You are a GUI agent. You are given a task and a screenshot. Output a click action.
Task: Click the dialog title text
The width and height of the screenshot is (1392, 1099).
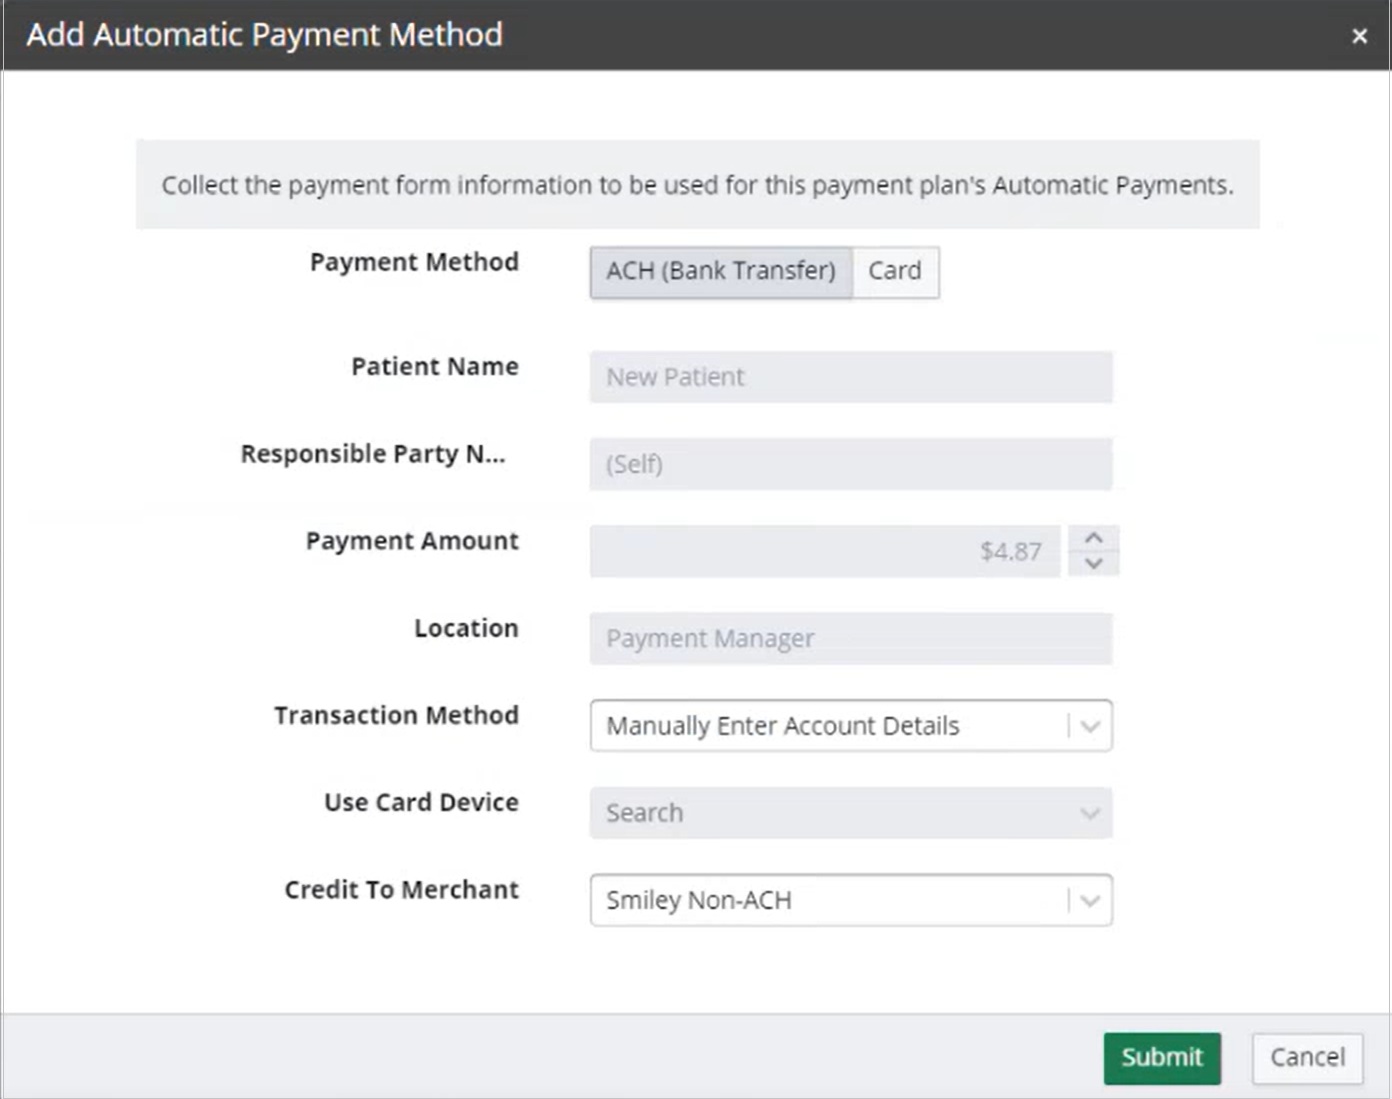pos(265,35)
